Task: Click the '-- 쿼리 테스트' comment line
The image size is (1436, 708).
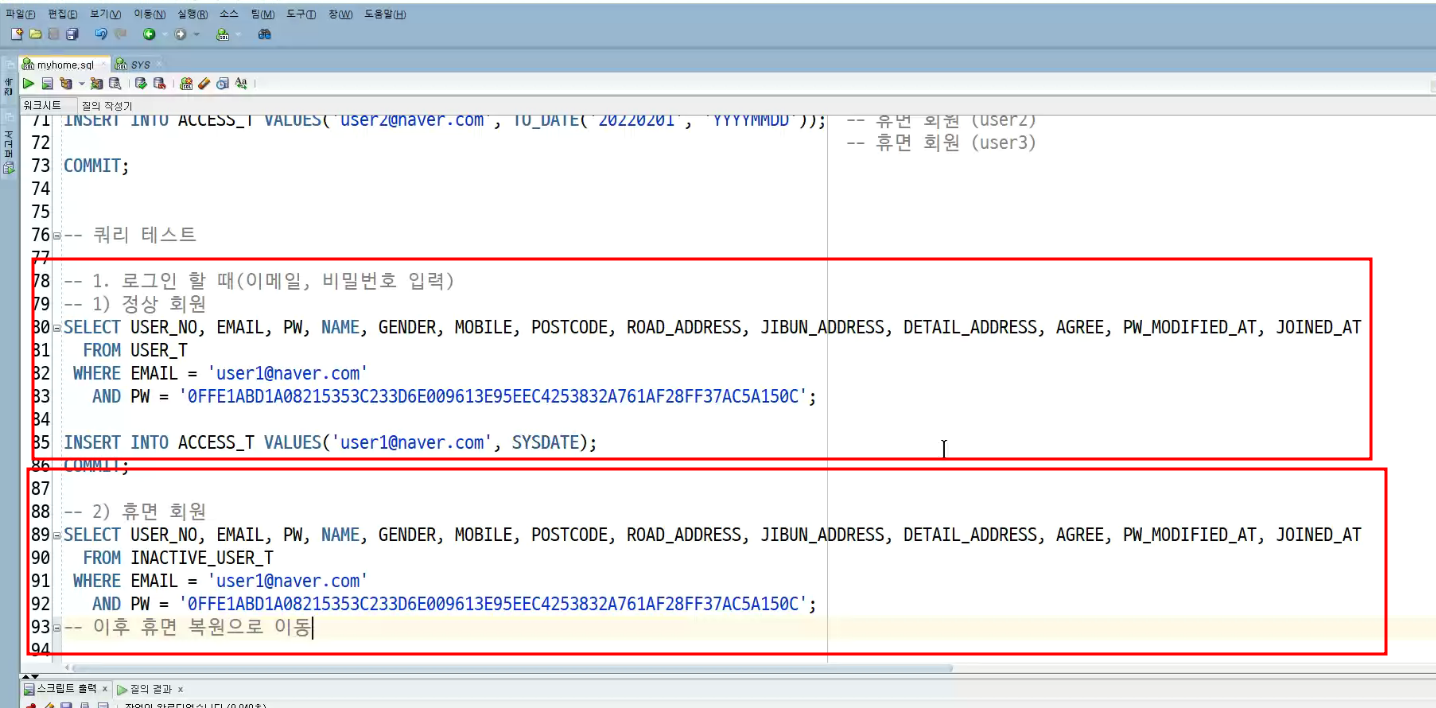Action: tap(130, 236)
